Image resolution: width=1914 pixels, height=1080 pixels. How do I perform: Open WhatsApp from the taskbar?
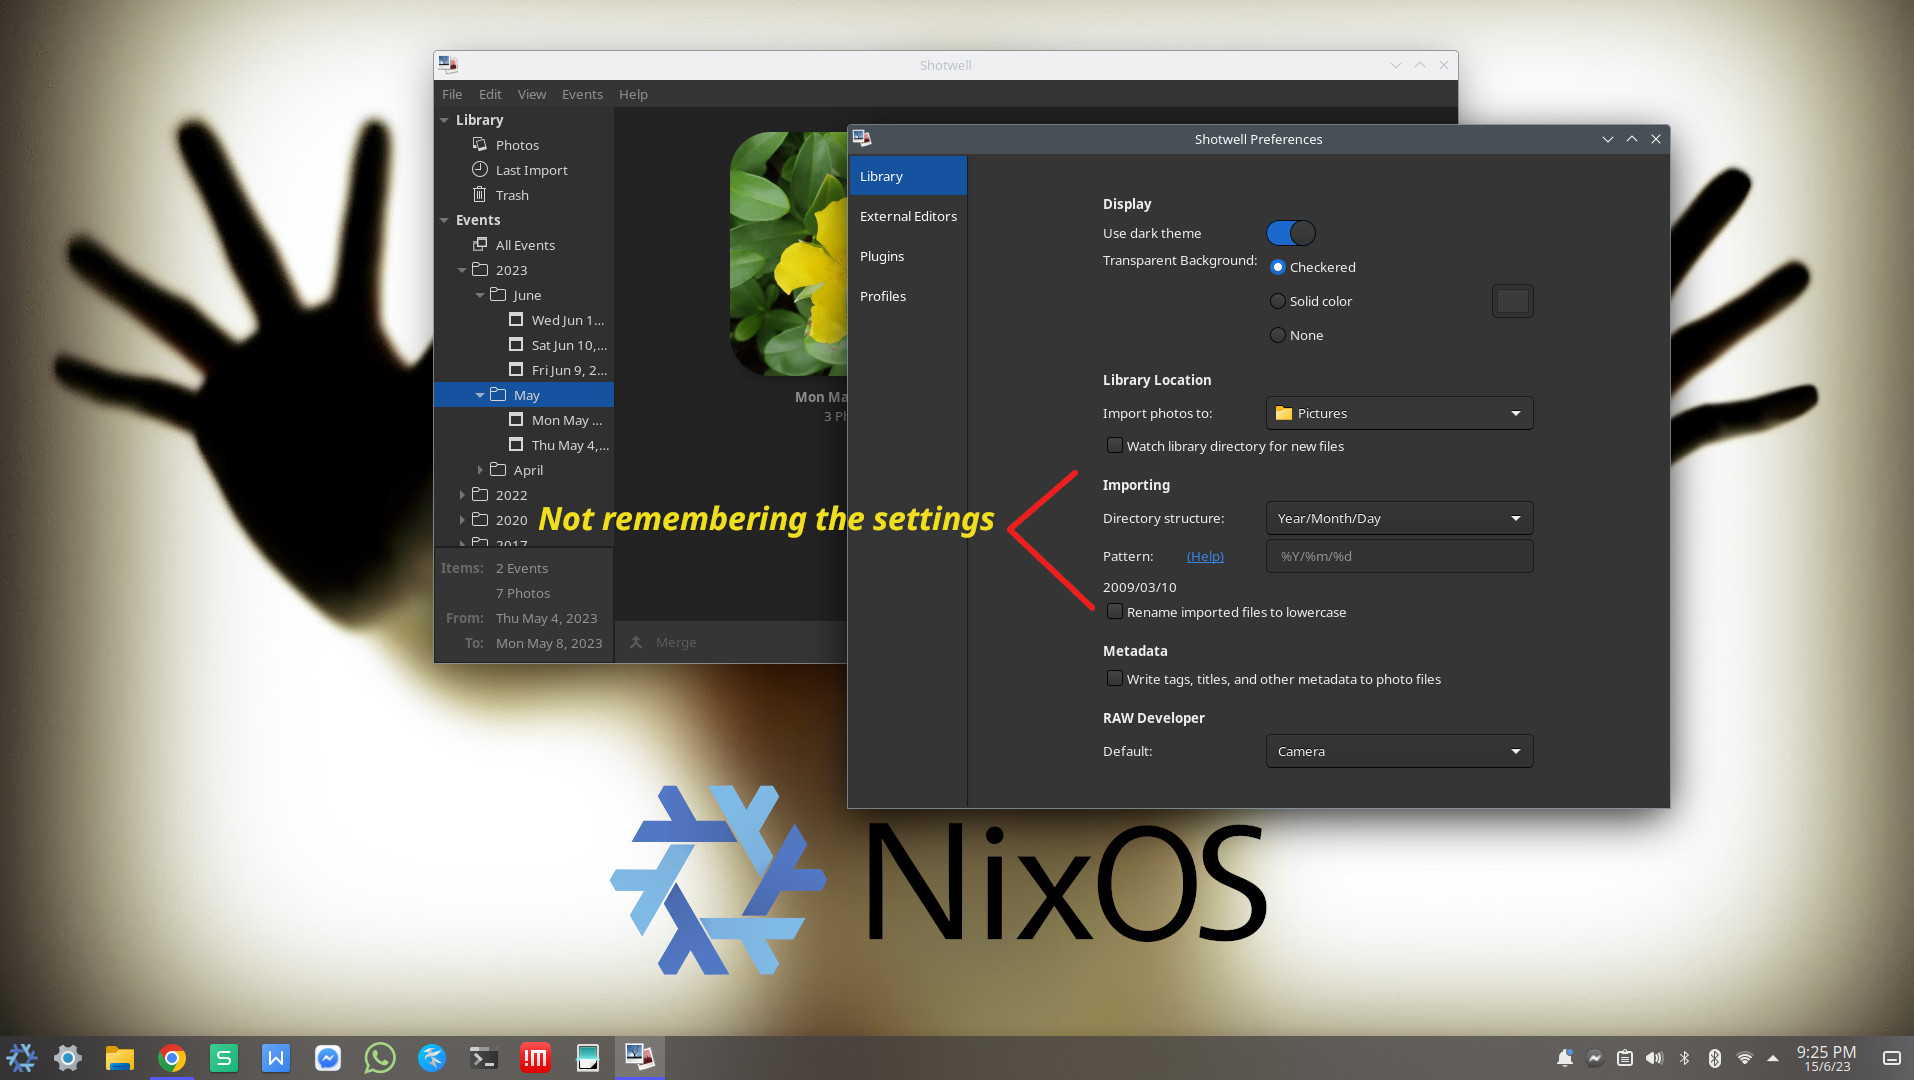coord(380,1058)
